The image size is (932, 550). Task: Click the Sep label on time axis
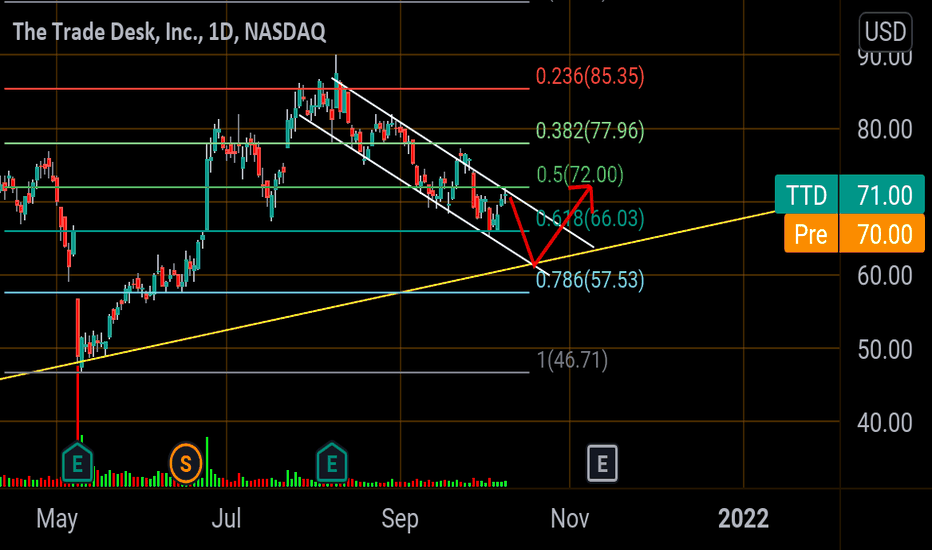[x=400, y=518]
